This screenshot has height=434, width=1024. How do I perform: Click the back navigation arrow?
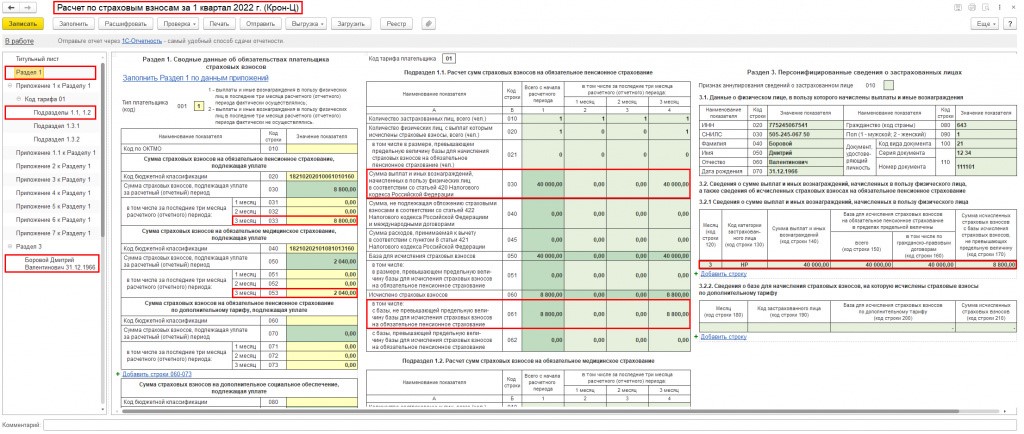9,7
